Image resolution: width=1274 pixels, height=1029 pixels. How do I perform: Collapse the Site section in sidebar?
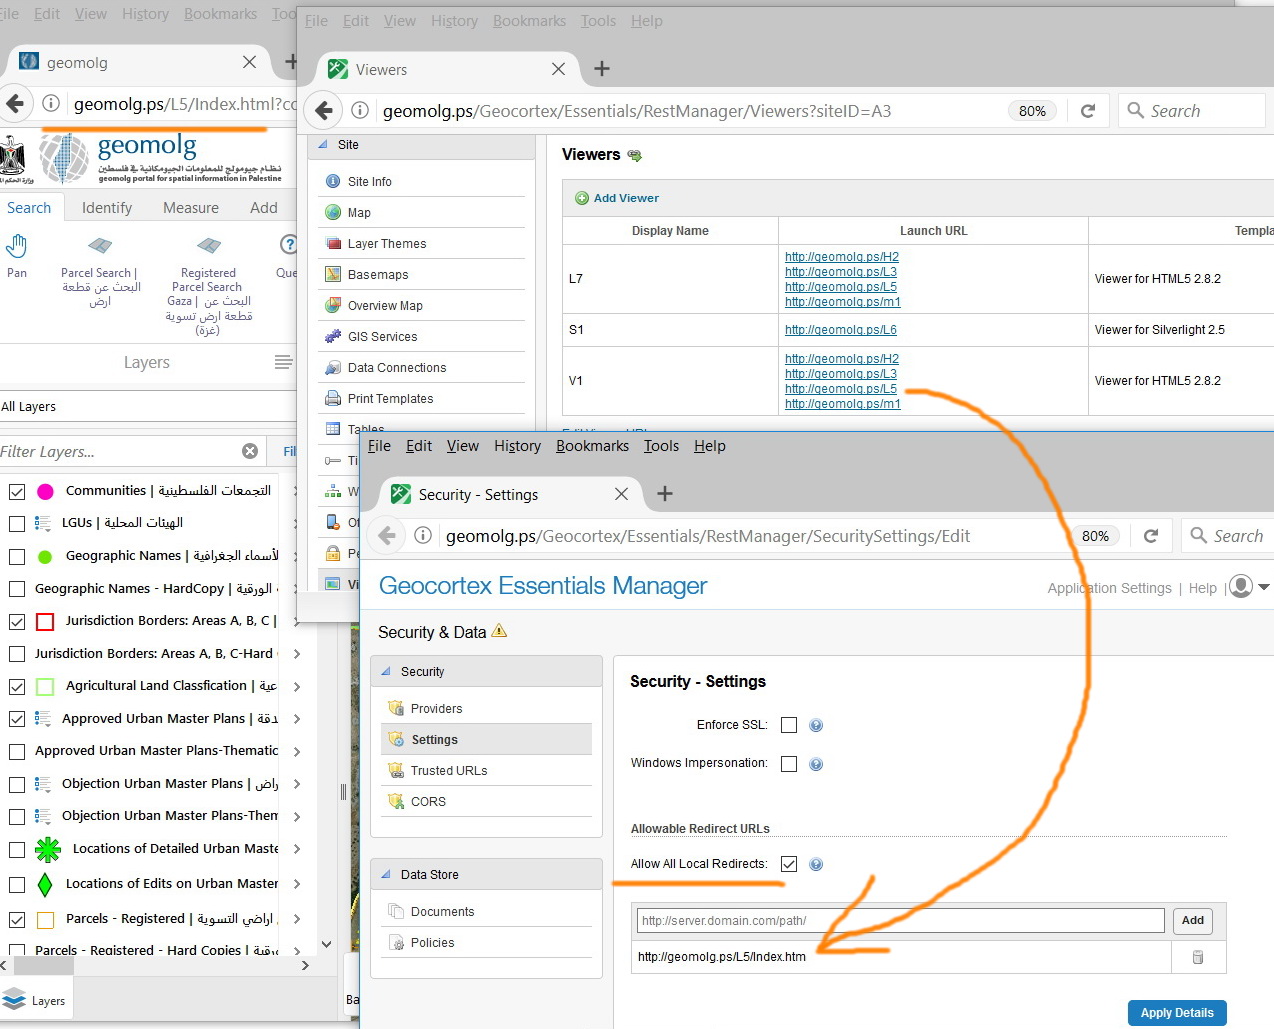pos(323,145)
